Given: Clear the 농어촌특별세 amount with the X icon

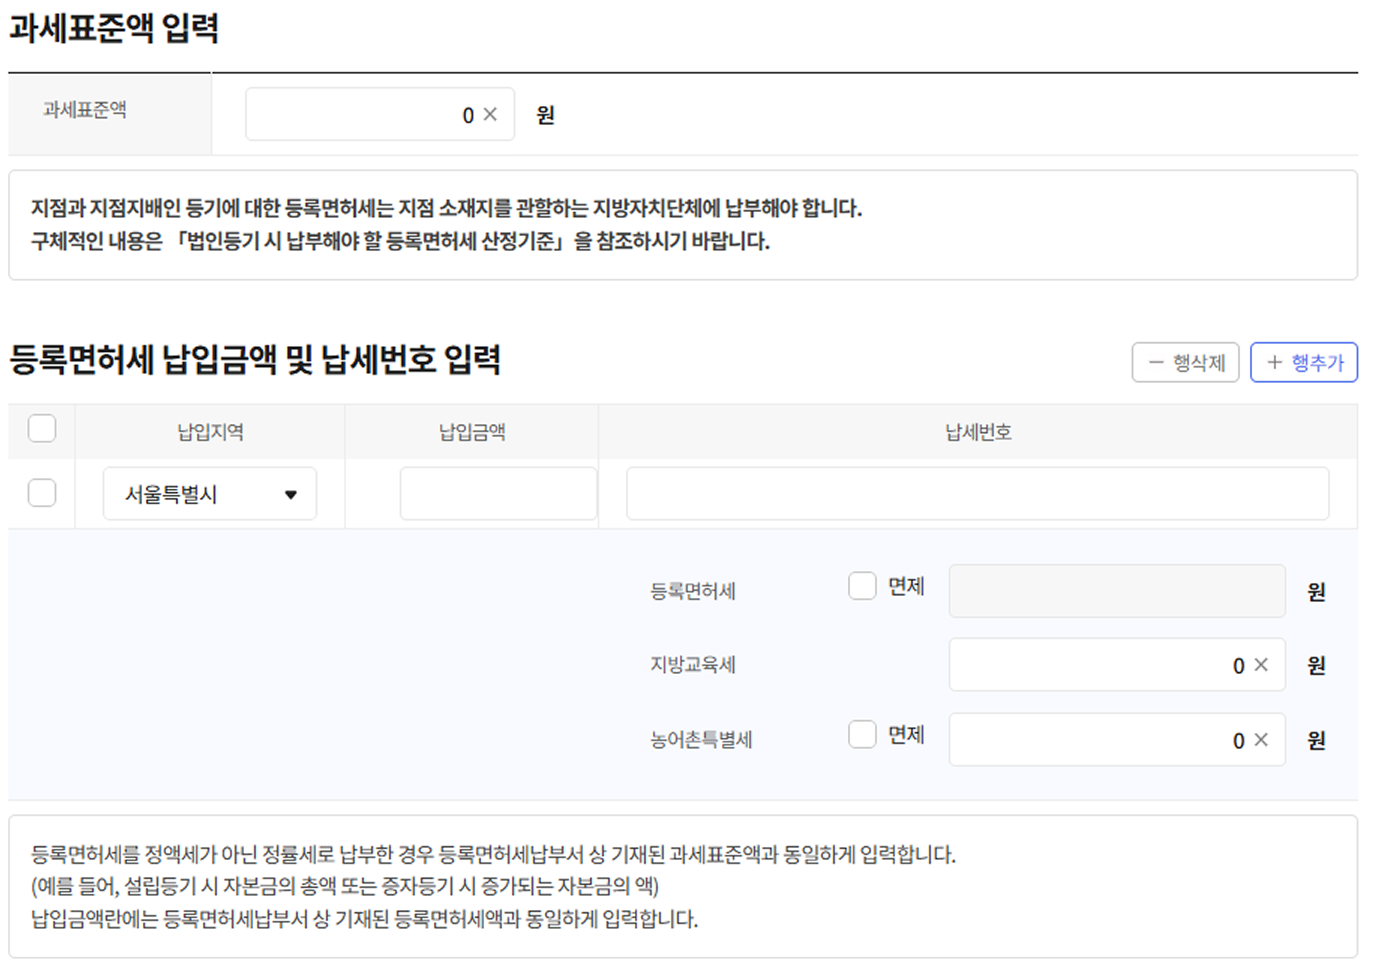Looking at the screenshot, I should coord(1261,740).
